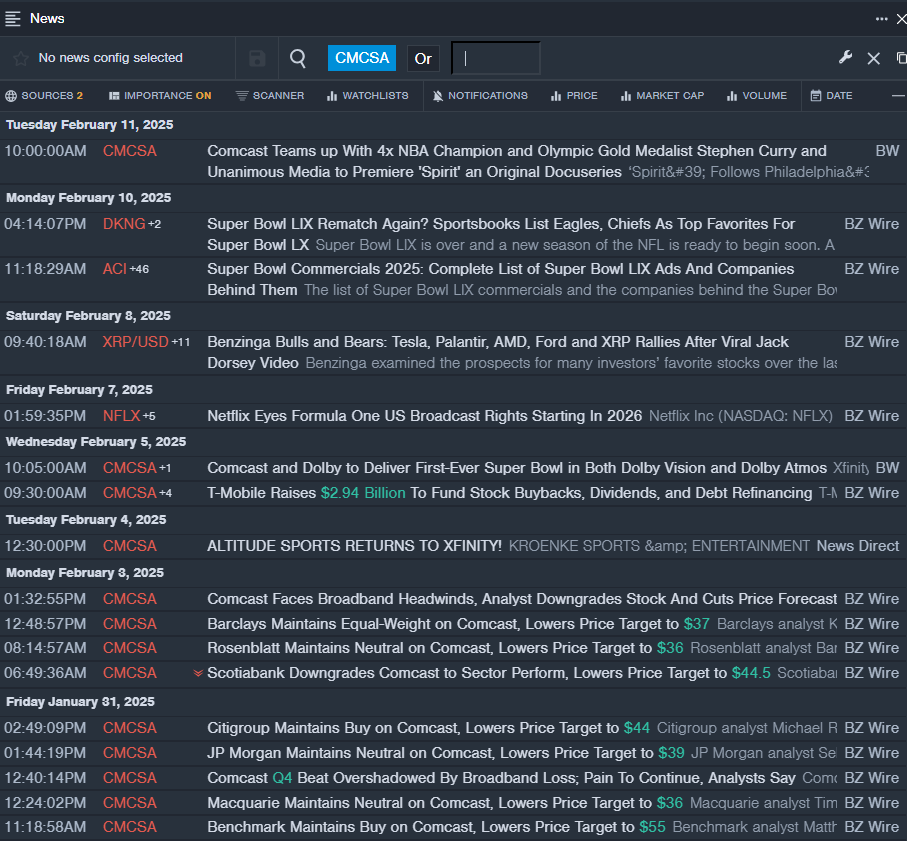
Task: Open T-Mobile Raises $2.94 Billion headline
Action: (510, 493)
